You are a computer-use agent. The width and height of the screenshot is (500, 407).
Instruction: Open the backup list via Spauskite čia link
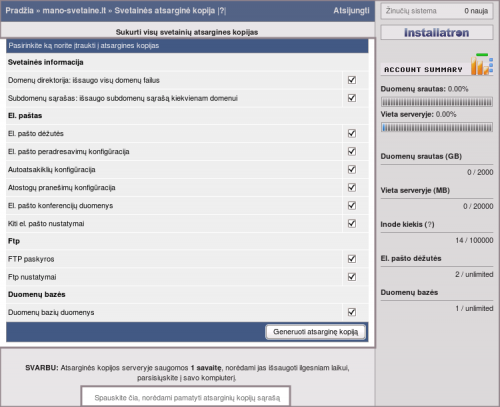187,398
